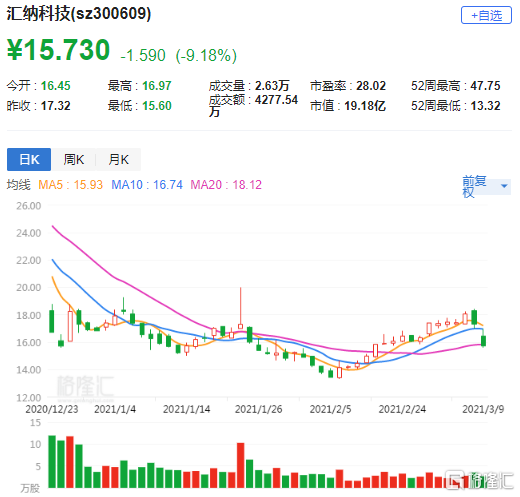Click price axis label 12.00

(29, 397)
